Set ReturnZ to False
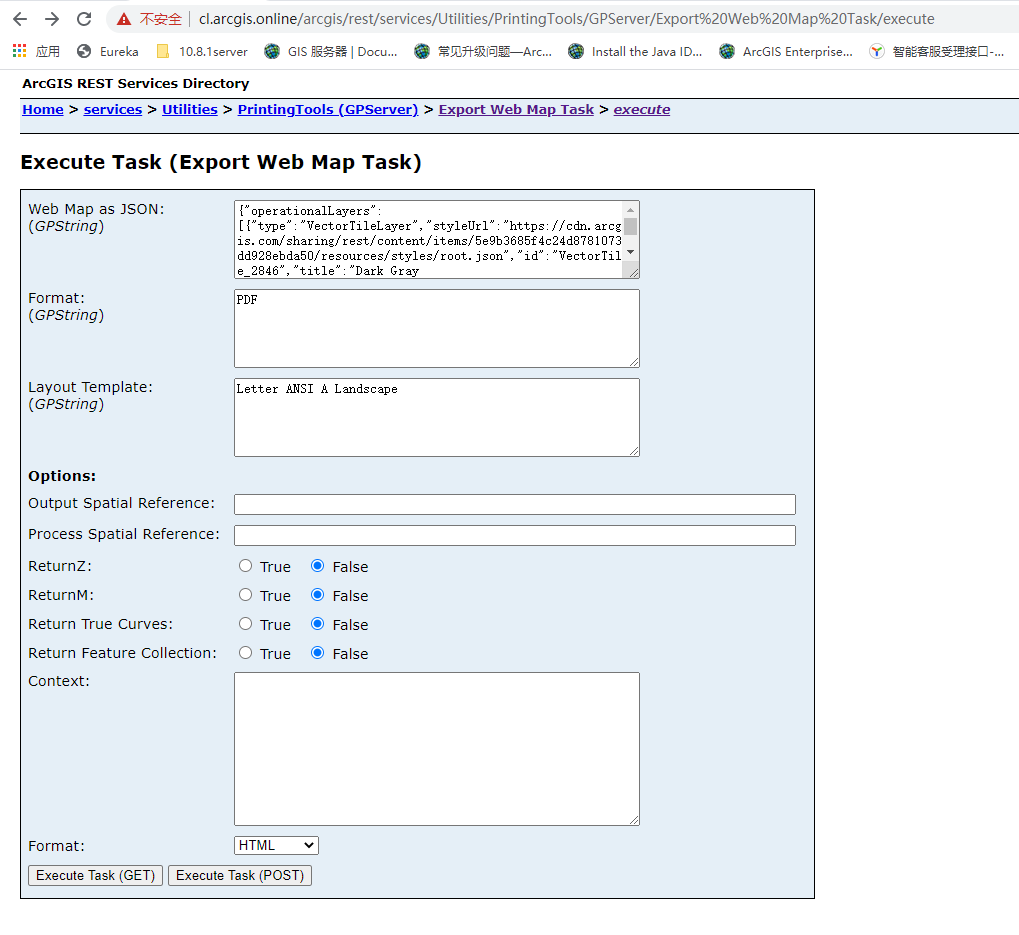 point(317,566)
